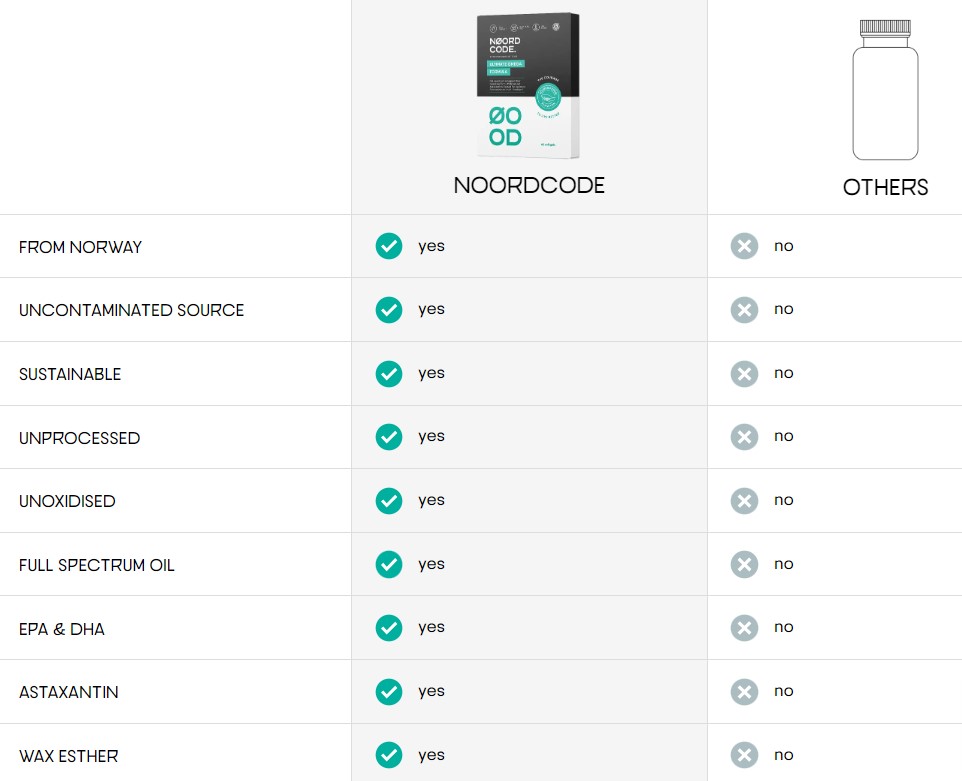This screenshot has height=781, width=962.
Task: Click 'yes' text in Unprocessed row
Action: 431,437
